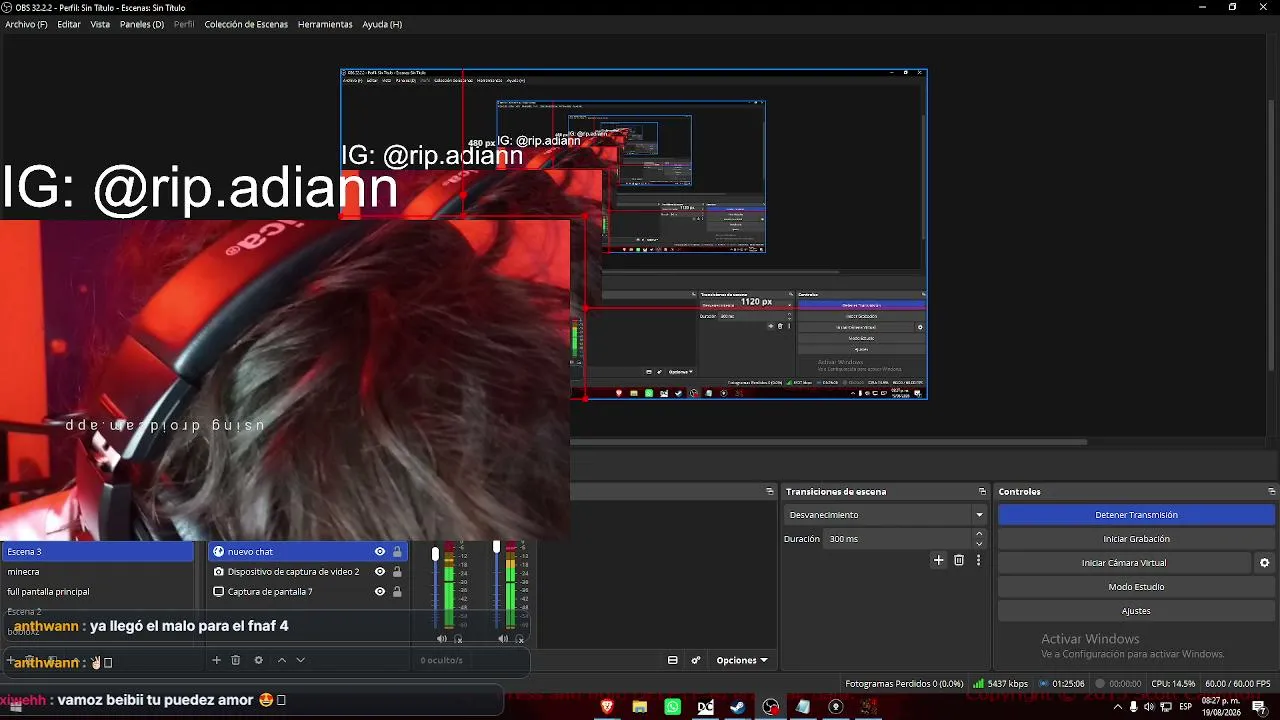This screenshot has width=1280, height=720.
Task: Select Dispositivo de captura de video 2 source
Action: tap(307, 572)
